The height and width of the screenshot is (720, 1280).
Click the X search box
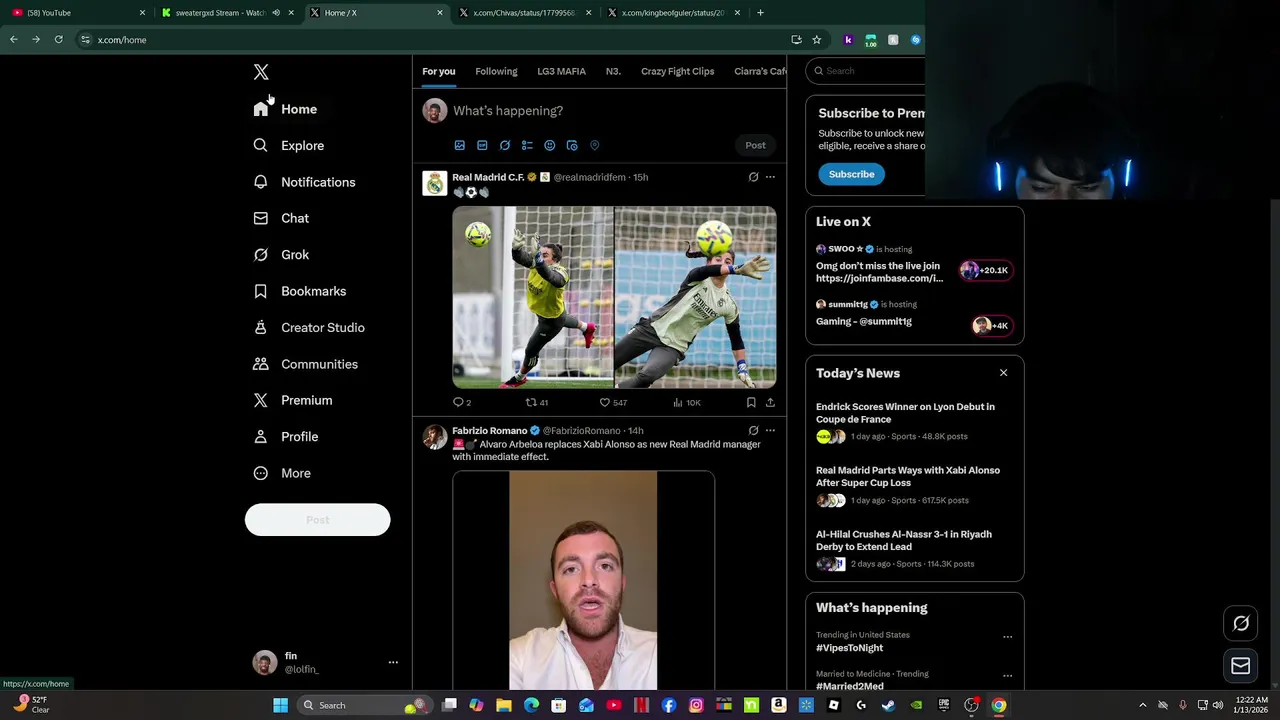[868, 71]
